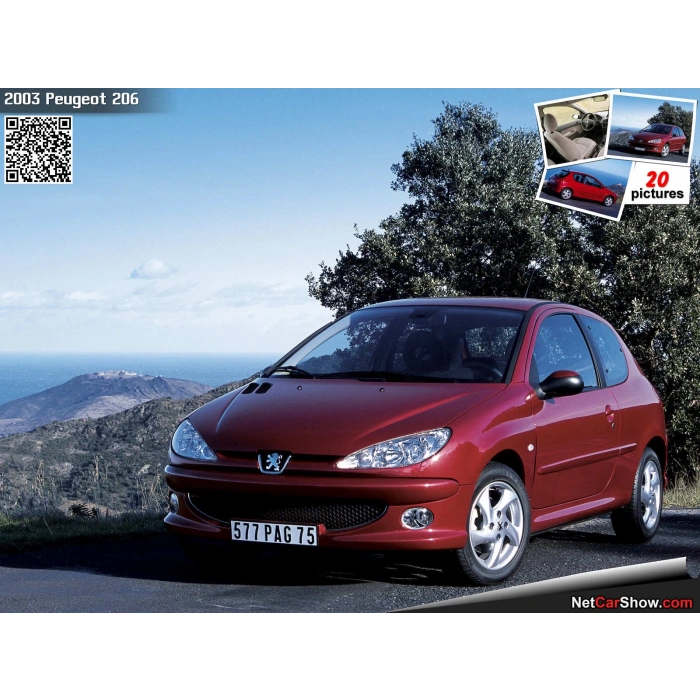Open the red car side-view thumbnail

[x=584, y=184]
